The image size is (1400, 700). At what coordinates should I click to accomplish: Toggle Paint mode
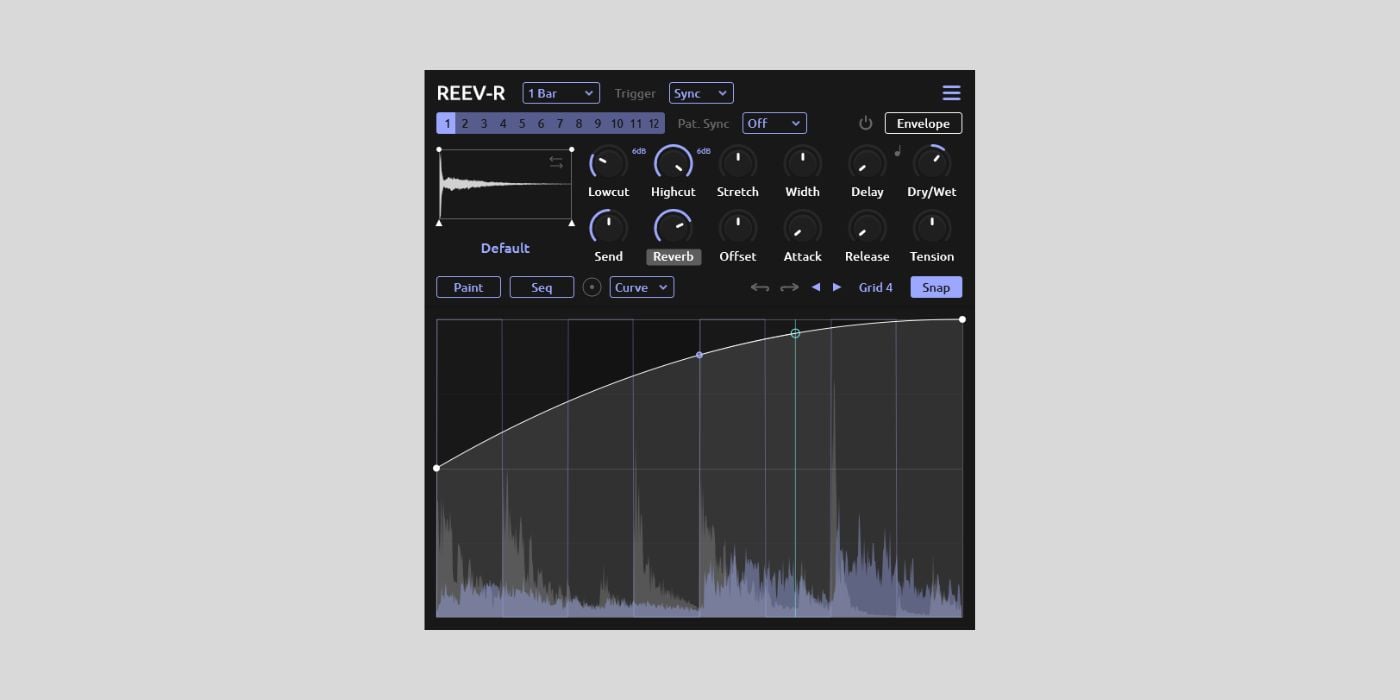tap(468, 287)
